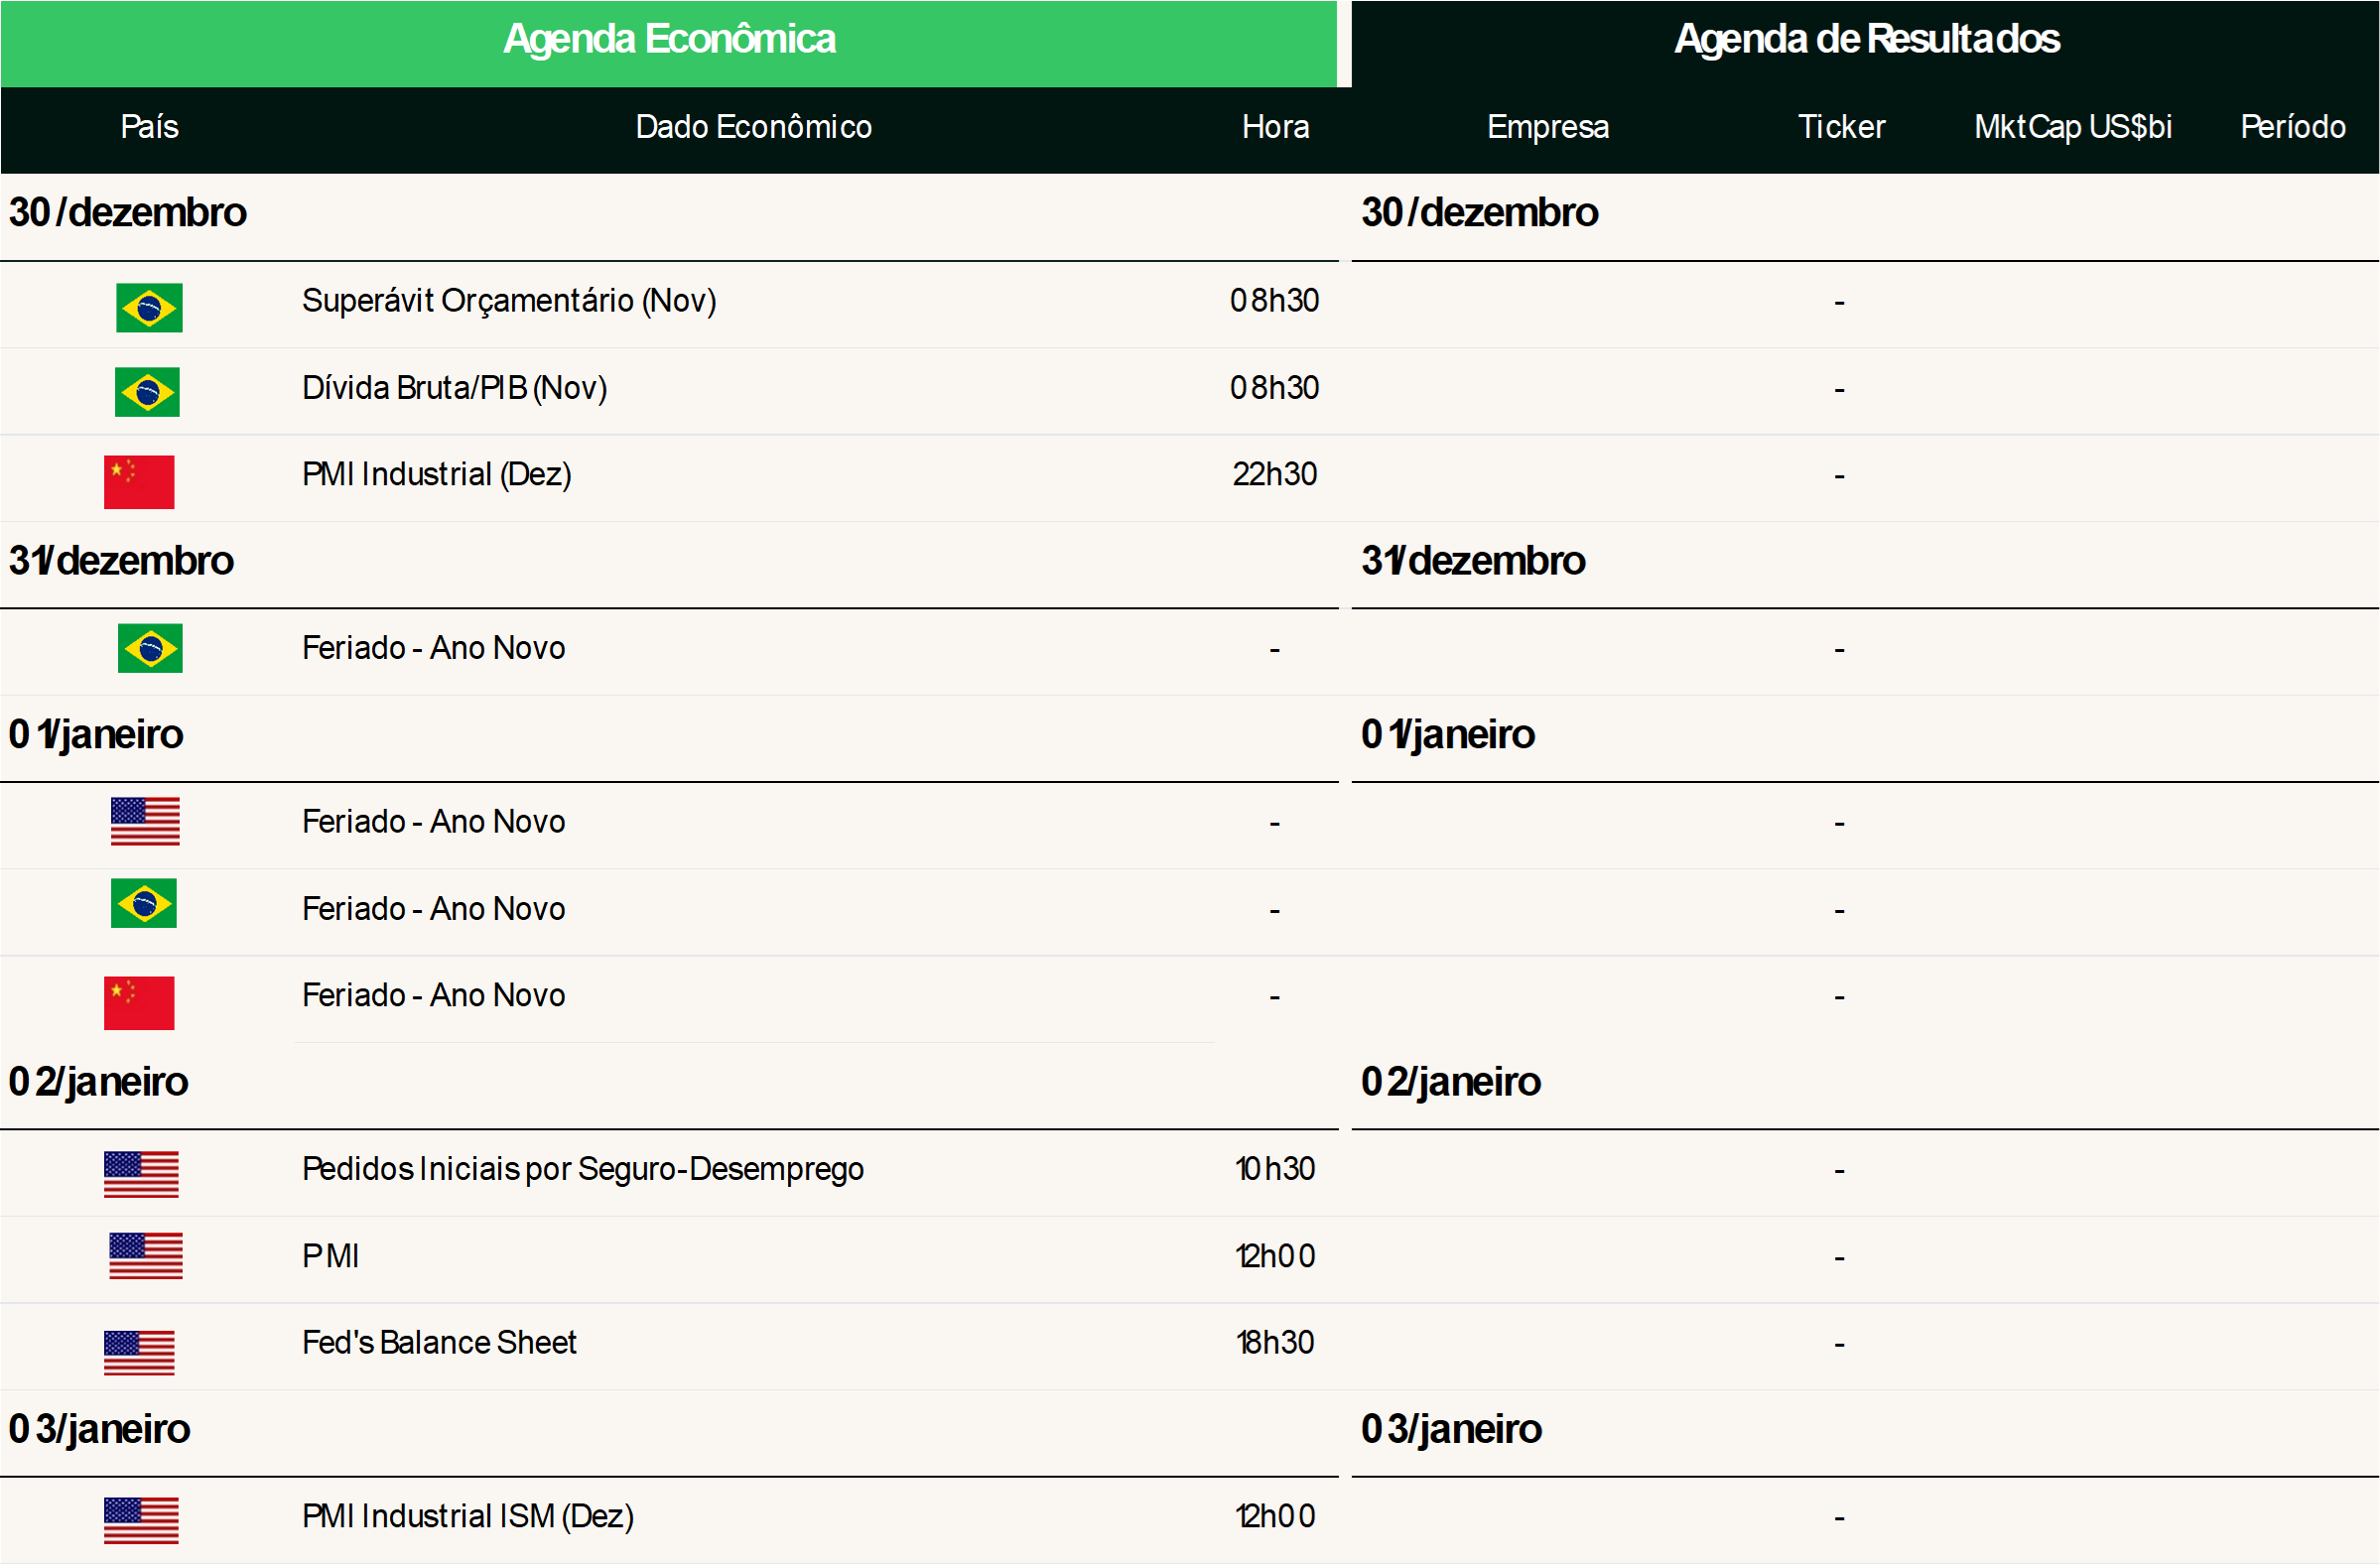Screen dimensions: 2380x1565
Task: Click US flag beside PMI Industrial ISM
Action: pos(141,1520)
